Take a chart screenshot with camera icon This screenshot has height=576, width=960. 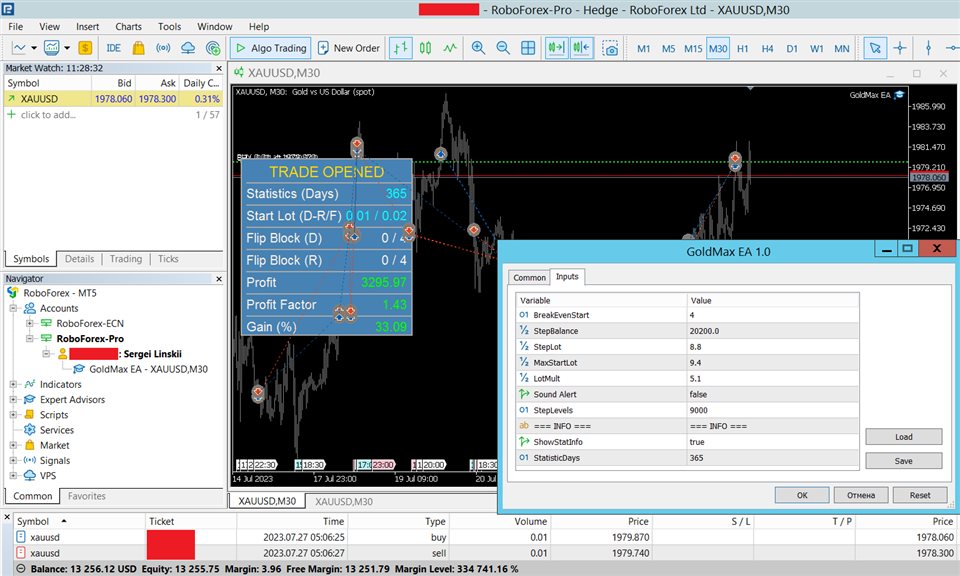(610, 48)
